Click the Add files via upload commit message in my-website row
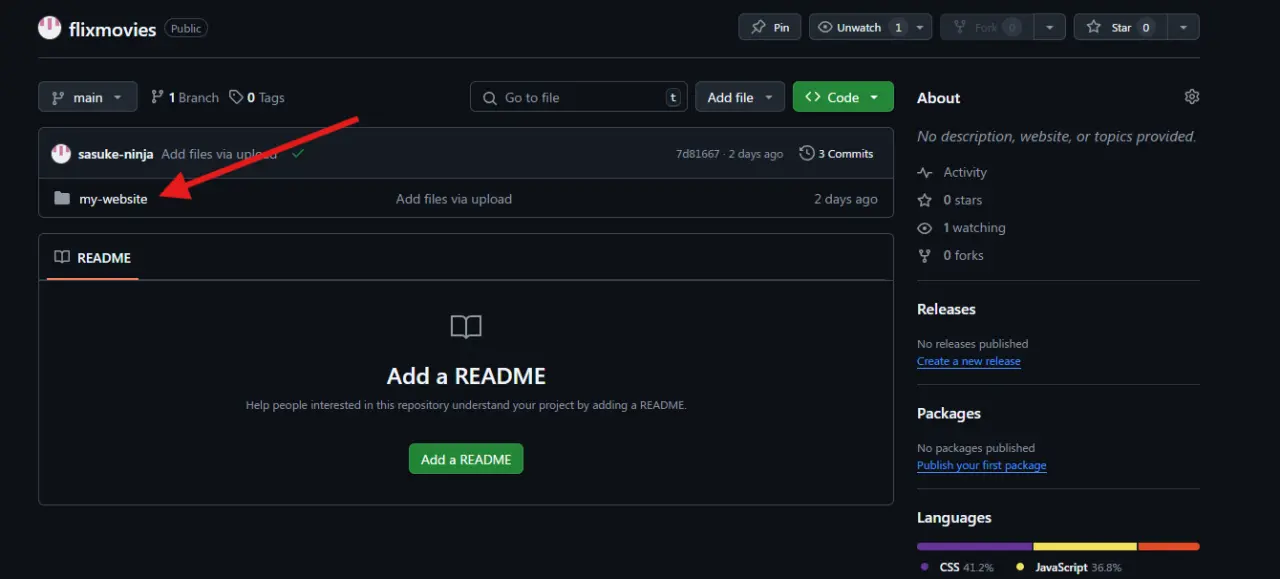1280x579 pixels. [454, 199]
